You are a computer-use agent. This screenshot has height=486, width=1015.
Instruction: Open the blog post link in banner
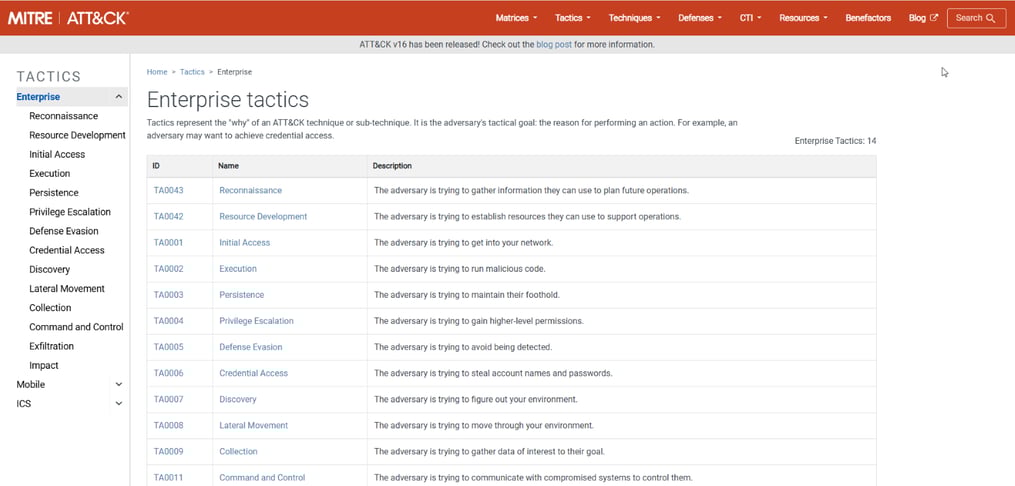point(553,45)
